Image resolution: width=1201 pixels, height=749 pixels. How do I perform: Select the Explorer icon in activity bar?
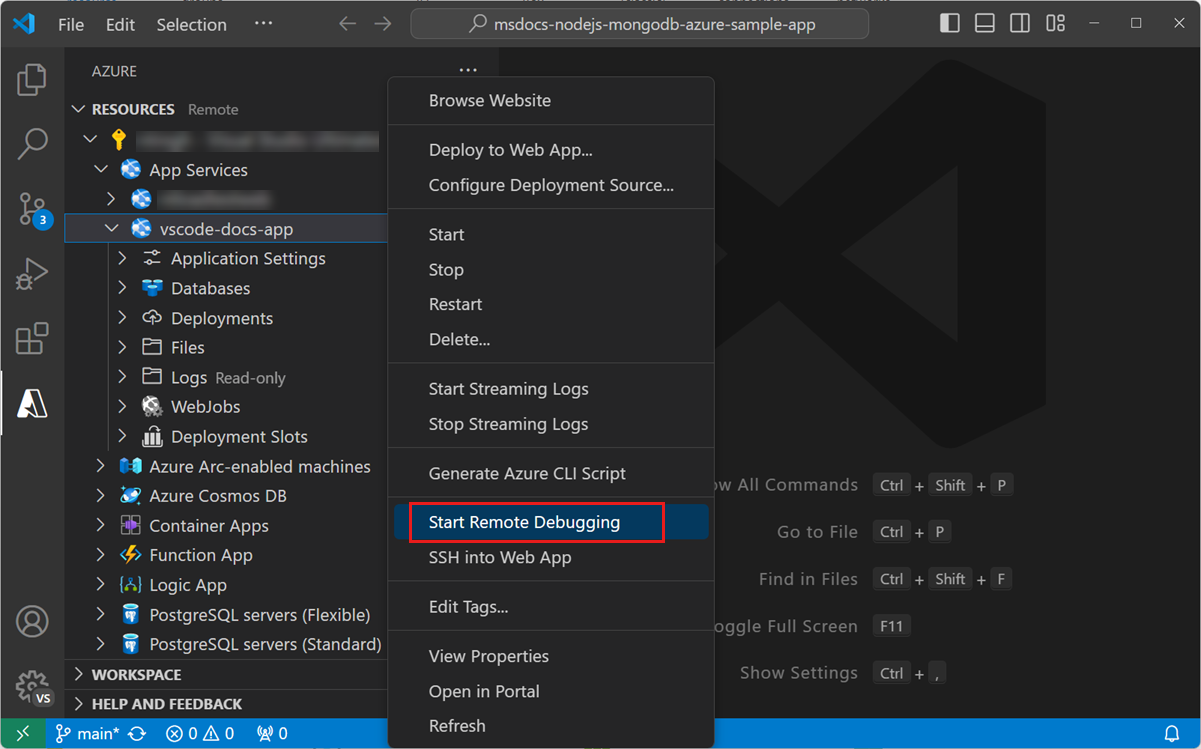point(33,78)
